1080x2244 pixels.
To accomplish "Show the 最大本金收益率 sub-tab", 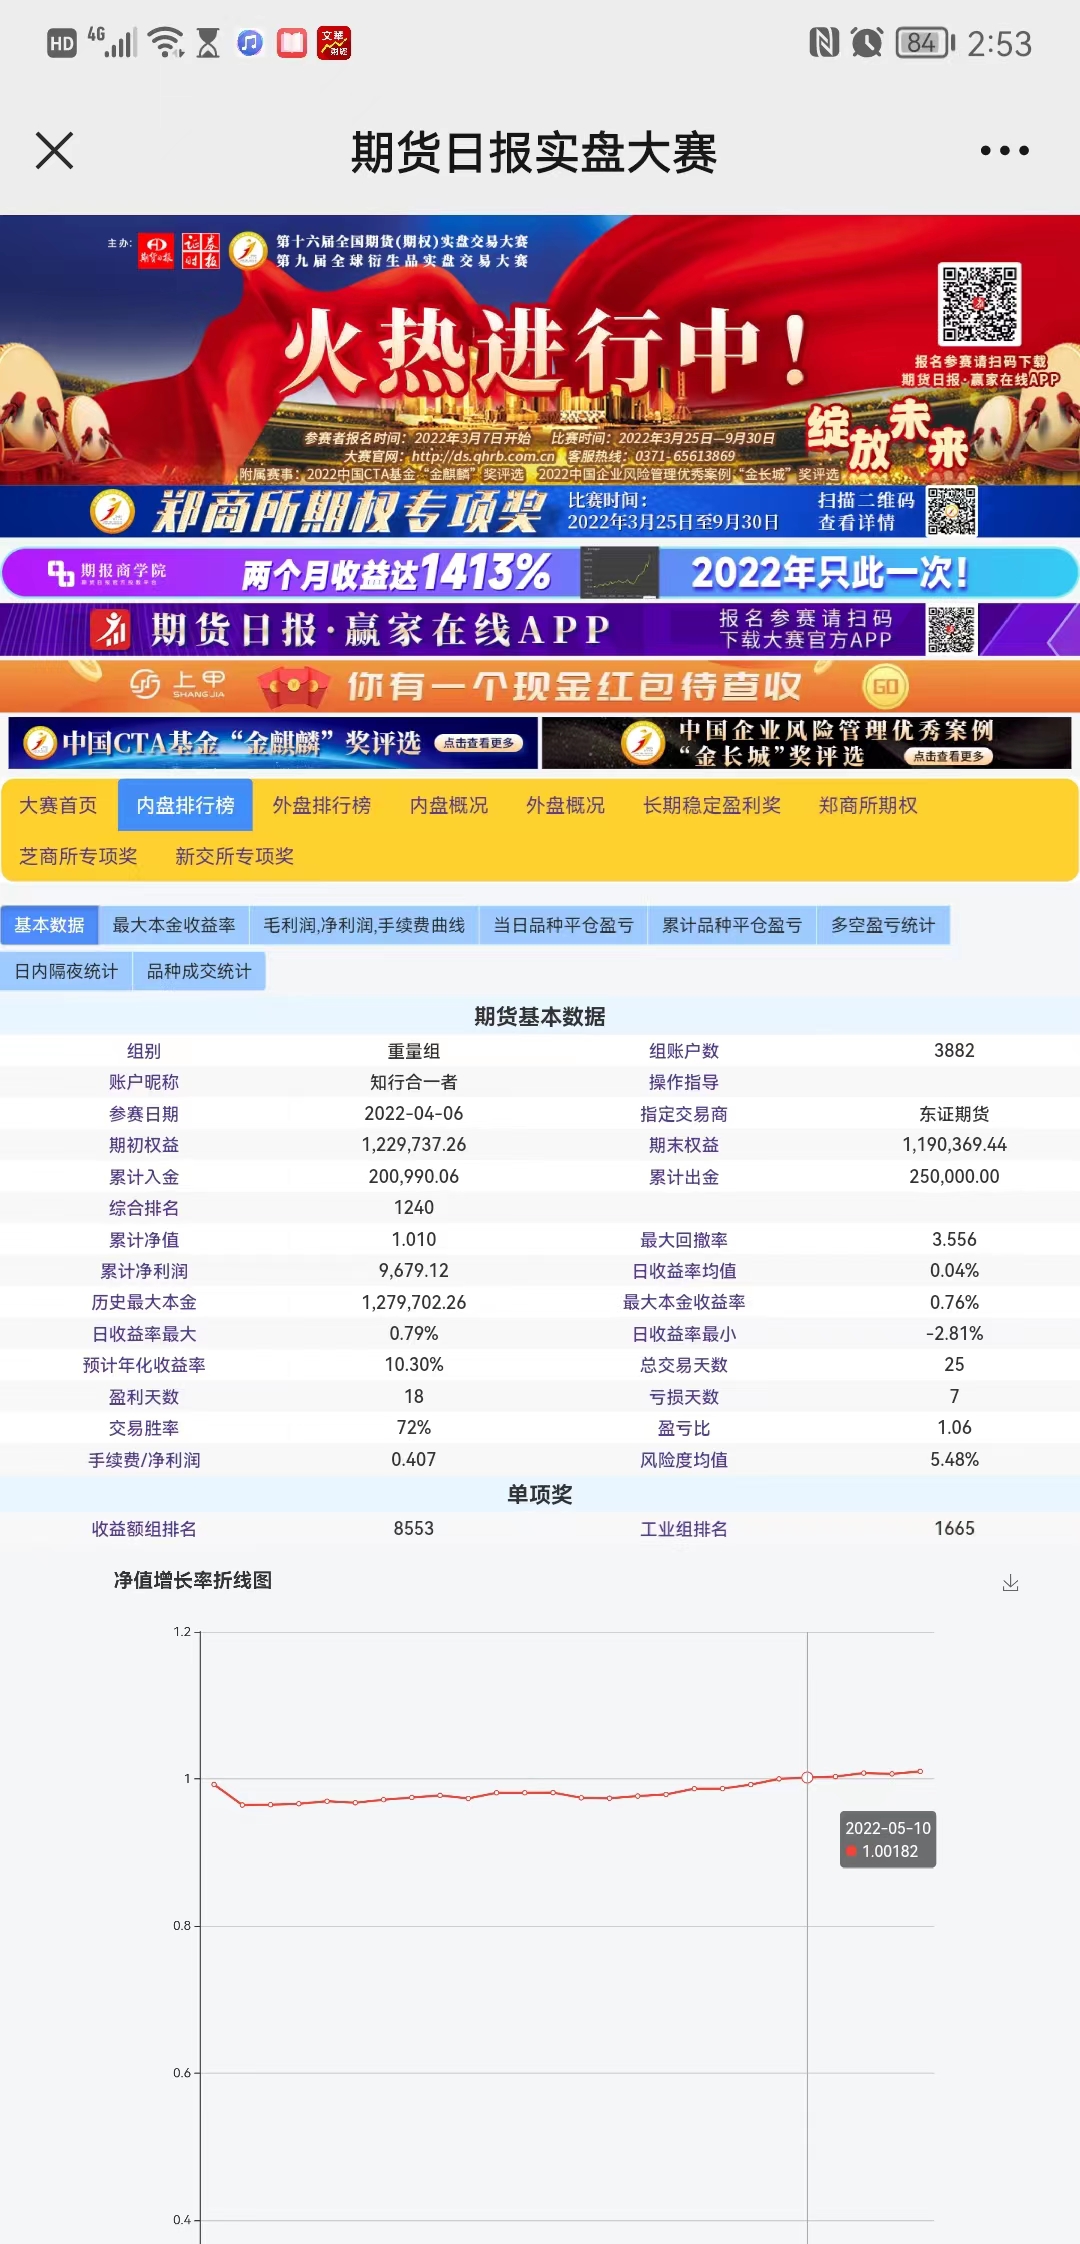I will (174, 925).
